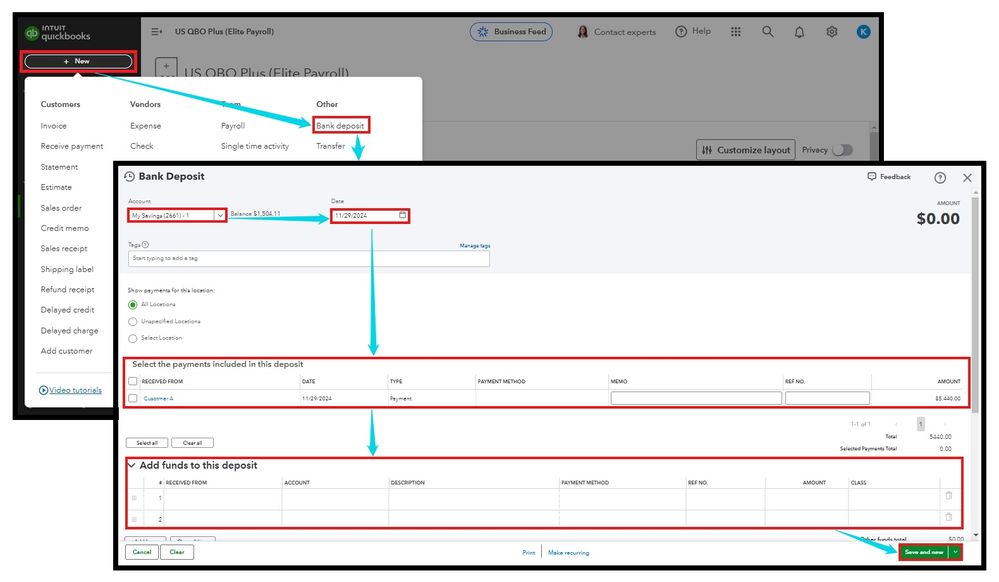Viewport: 999px width, 582px height.
Task: Open notifications bell icon
Action: tap(799, 32)
